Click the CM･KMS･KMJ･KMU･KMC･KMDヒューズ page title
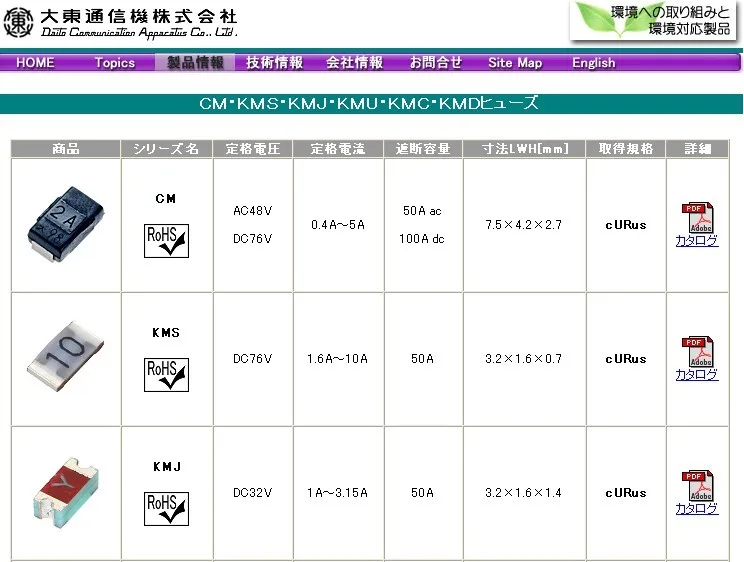The width and height of the screenshot is (744, 562). [369, 103]
